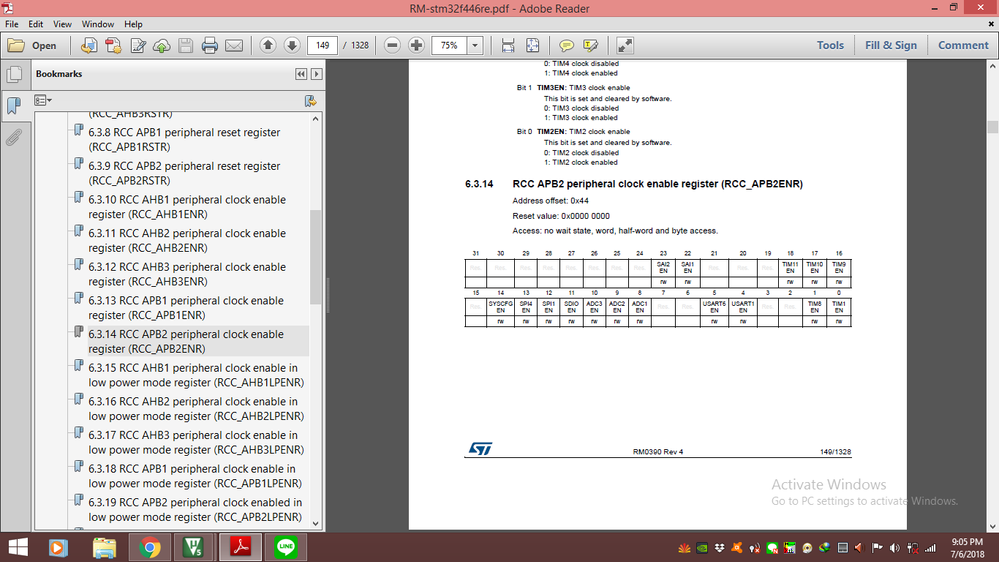Click the volume speaker tray icon
Viewport: 999px width, 562px height.
point(895,548)
